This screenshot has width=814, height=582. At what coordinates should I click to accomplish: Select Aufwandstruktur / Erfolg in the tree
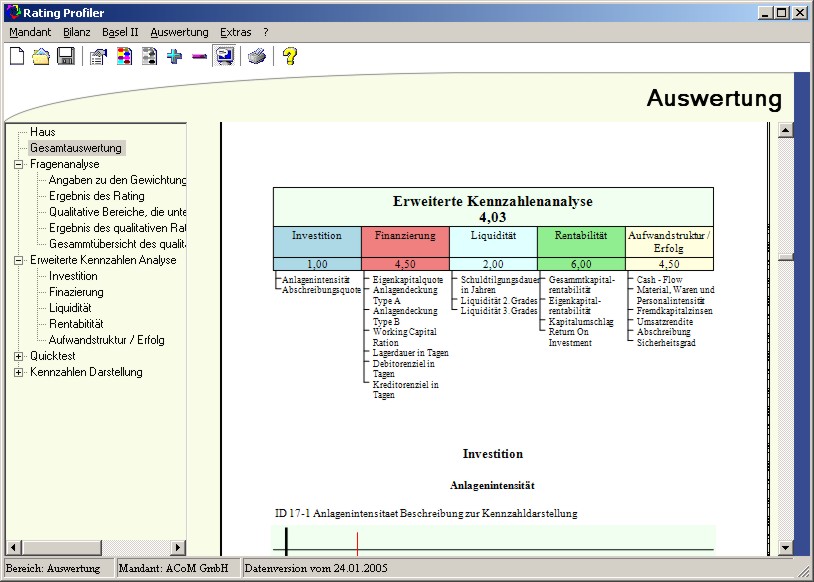tap(107, 340)
